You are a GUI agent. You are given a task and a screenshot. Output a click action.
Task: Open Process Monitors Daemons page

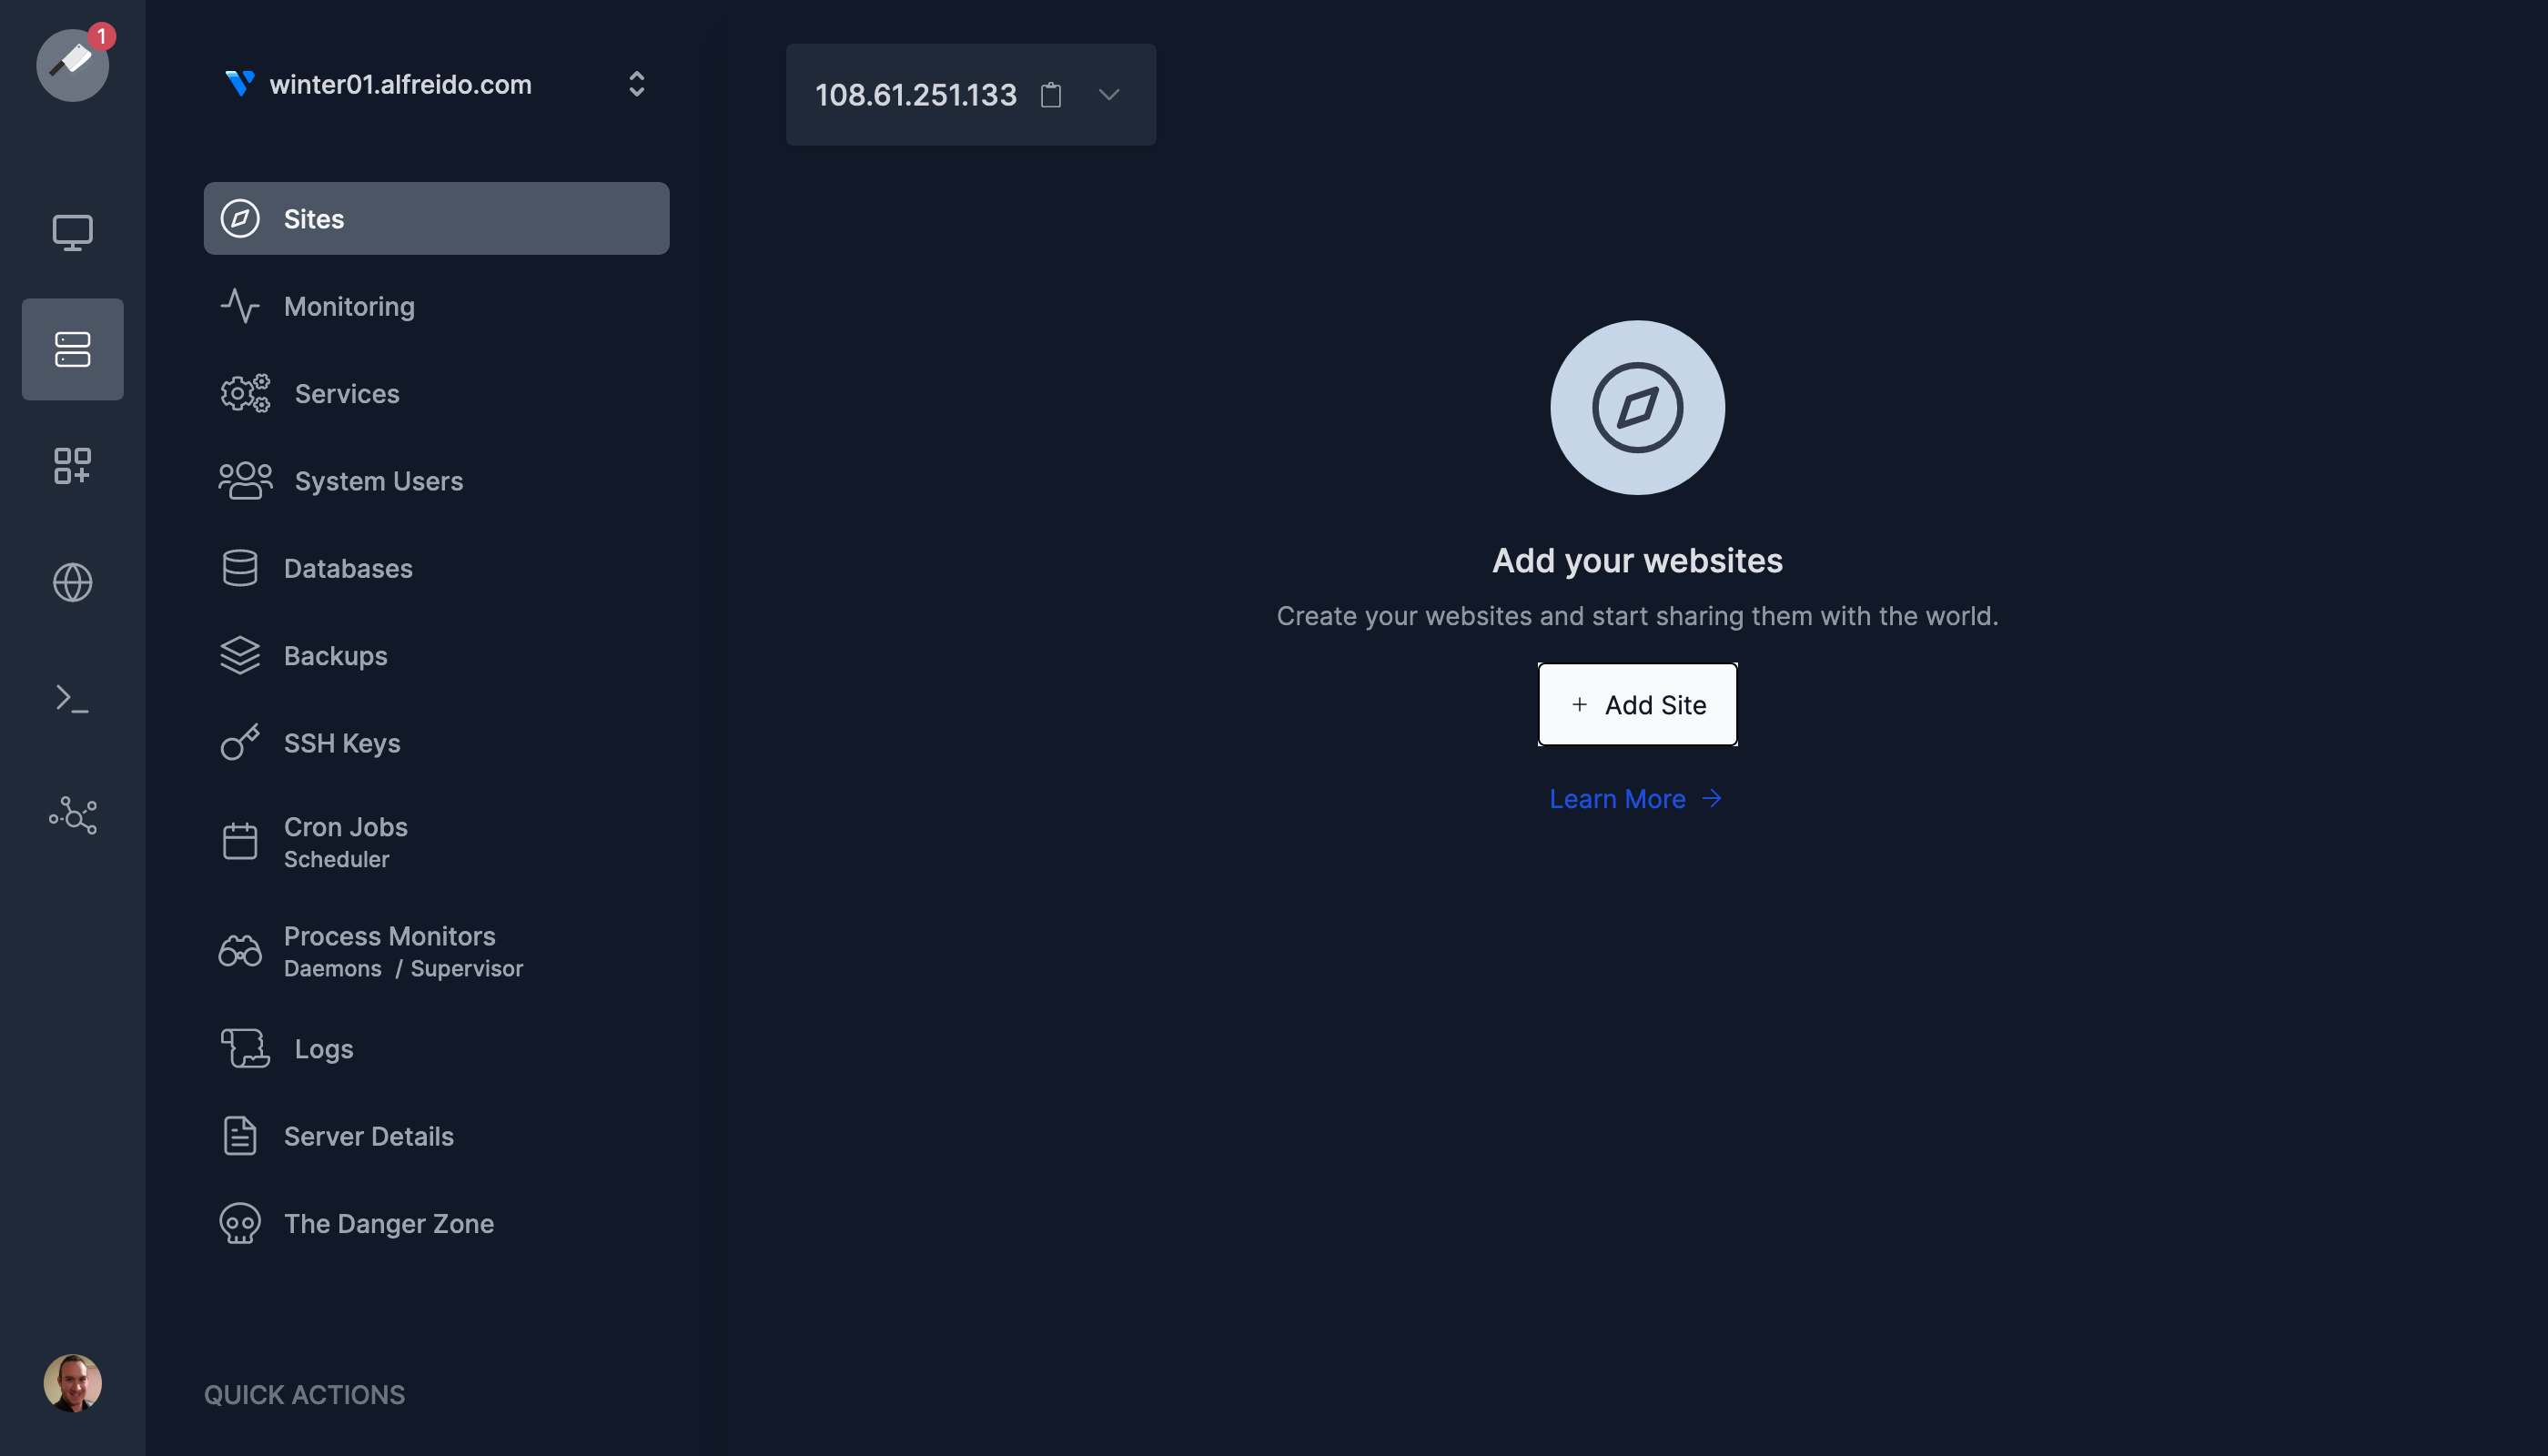(389, 949)
